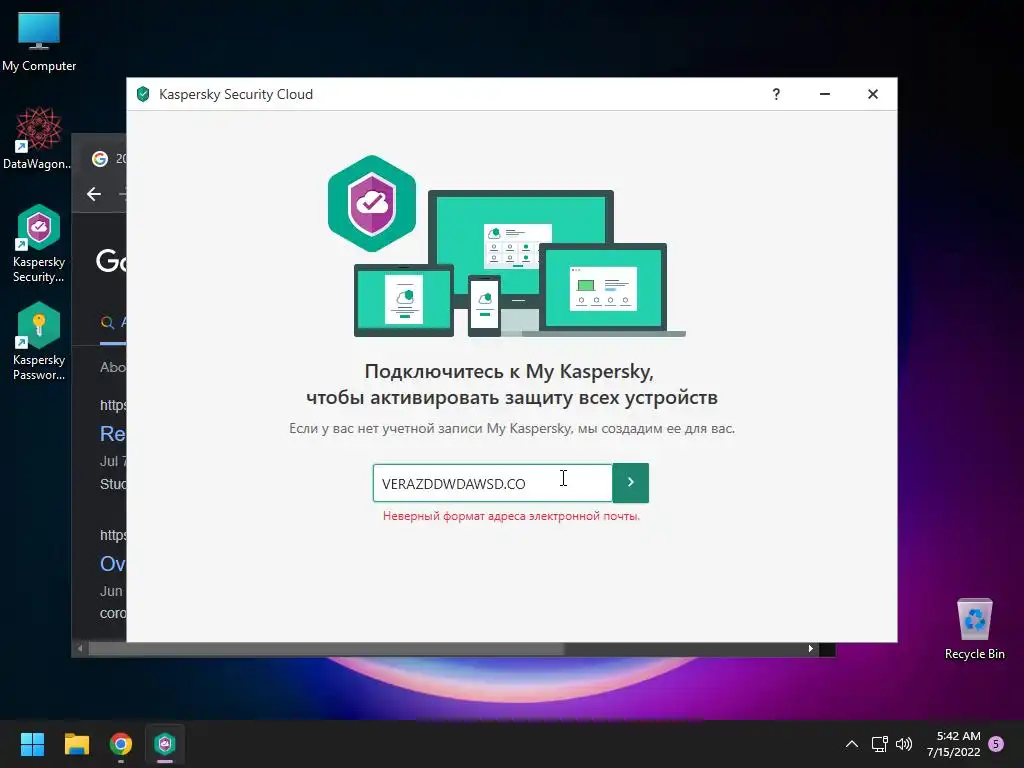Close the Kaspersky Security Cloud window
Image resolution: width=1024 pixels, height=768 pixels.
872,94
